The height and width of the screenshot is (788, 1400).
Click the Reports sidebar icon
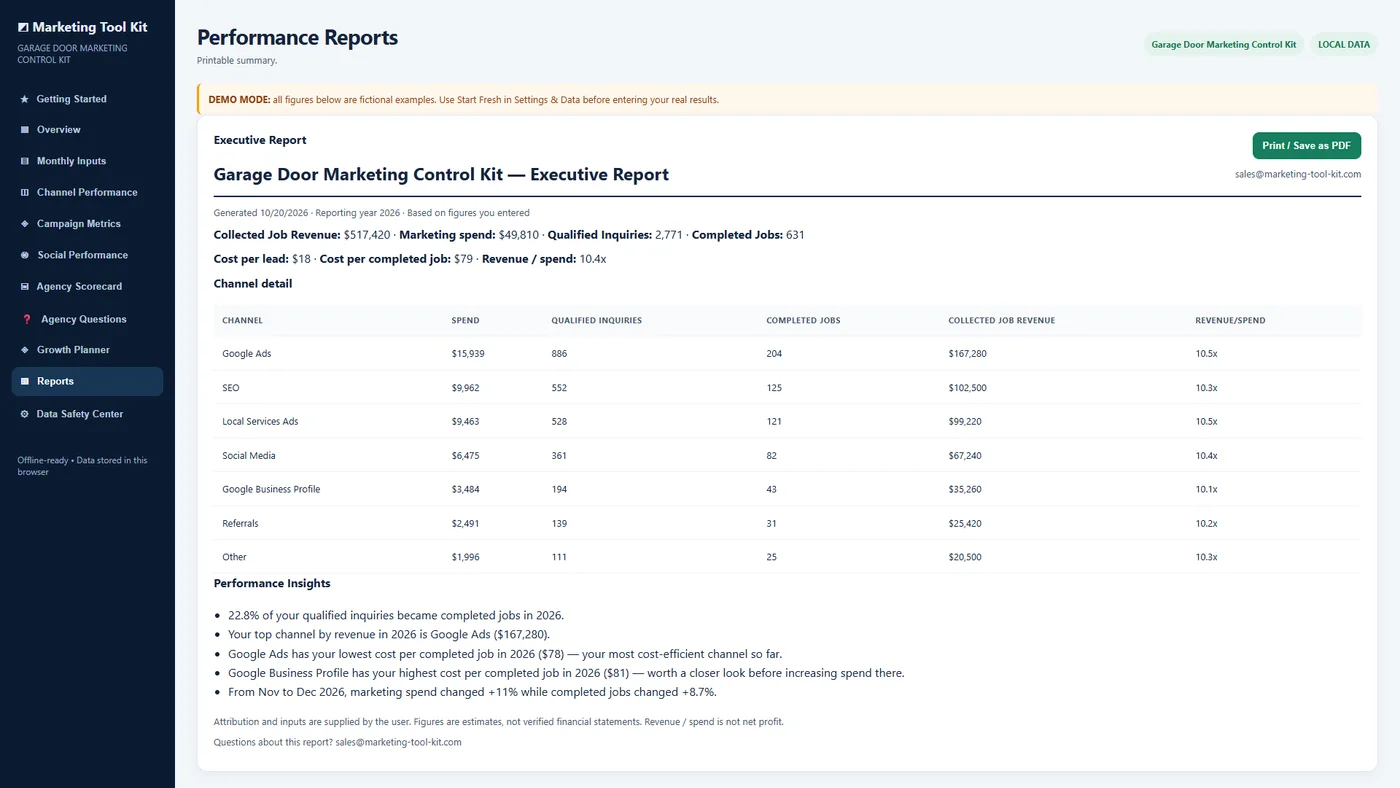[25, 381]
